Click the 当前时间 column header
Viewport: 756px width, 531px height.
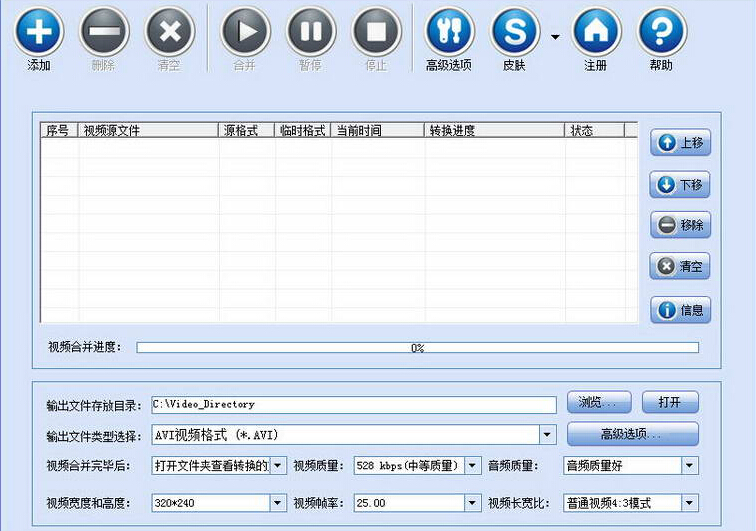378,130
